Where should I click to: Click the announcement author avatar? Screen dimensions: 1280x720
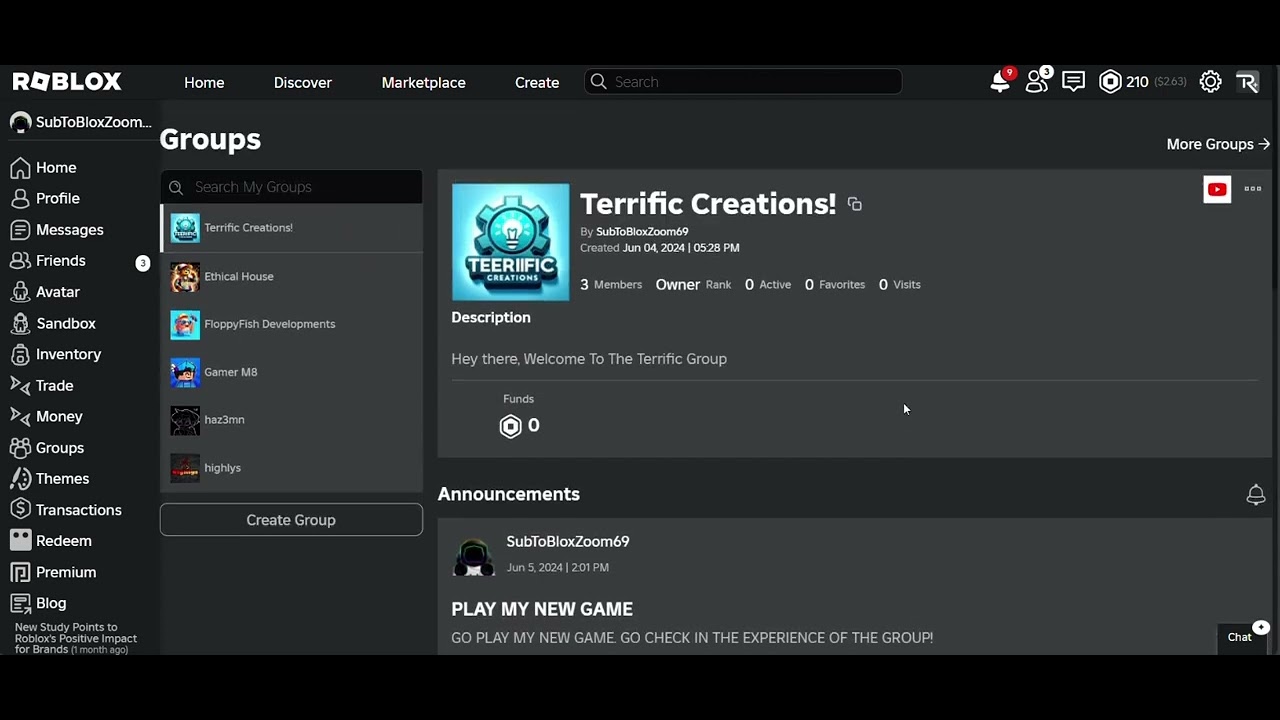(473, 556)
